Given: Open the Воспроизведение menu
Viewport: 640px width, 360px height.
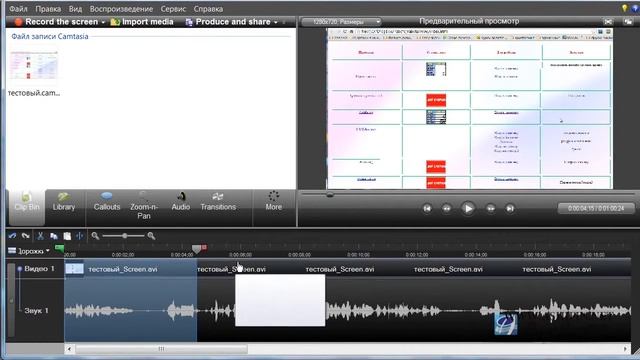Looking at the screenshot, I should pyautogui.click(x=121, y=9).
